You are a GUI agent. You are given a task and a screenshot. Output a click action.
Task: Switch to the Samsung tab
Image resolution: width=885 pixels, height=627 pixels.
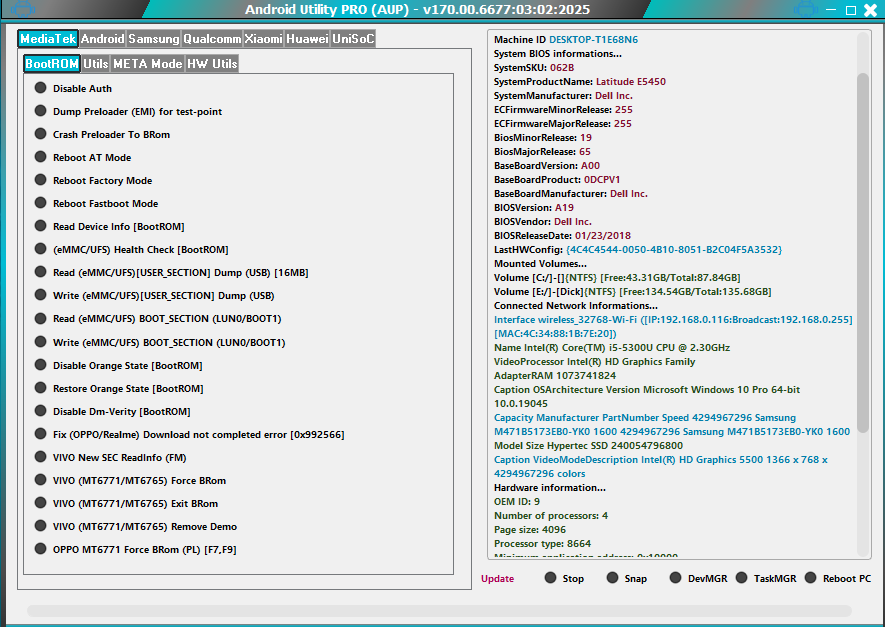153,38
